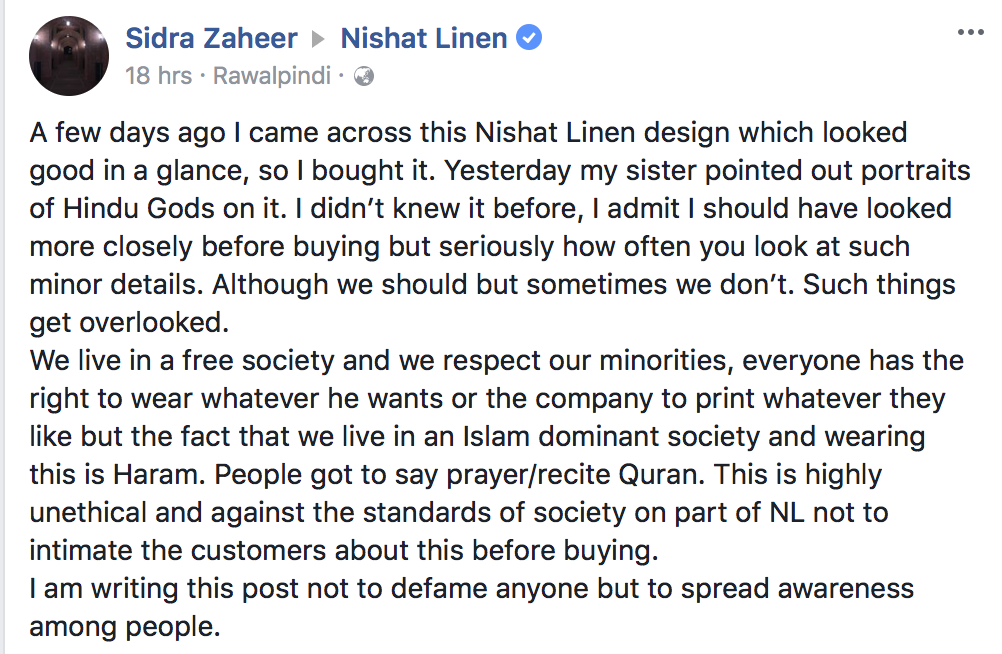Click the blue verified badge beside Nishat Linen
This screenshot has height=654, width=1002.
pos(529,38)
